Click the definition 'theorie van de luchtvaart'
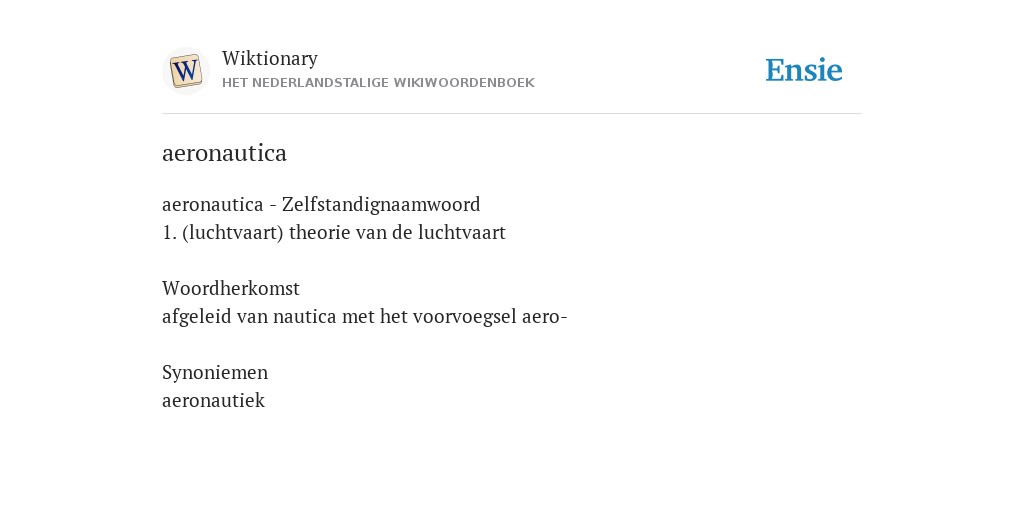The height and width of the screenshot is (512, 1024). [x=397, y=232]
